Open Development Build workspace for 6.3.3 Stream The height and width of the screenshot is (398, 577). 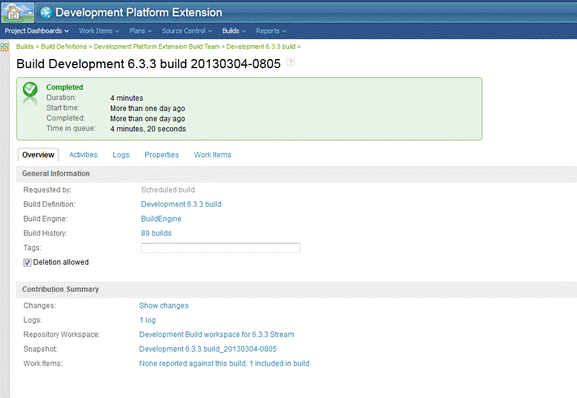click(217, 334)
